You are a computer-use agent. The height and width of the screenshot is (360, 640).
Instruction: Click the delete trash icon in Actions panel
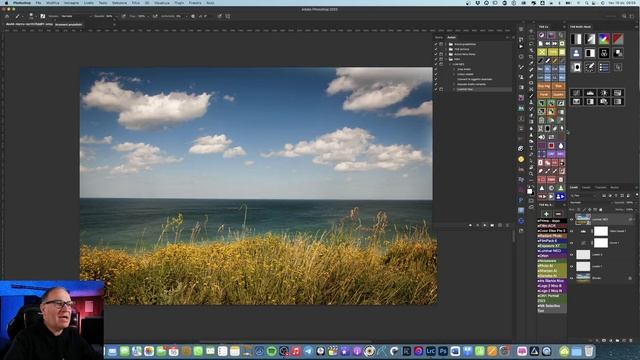(x=507, y=225)
